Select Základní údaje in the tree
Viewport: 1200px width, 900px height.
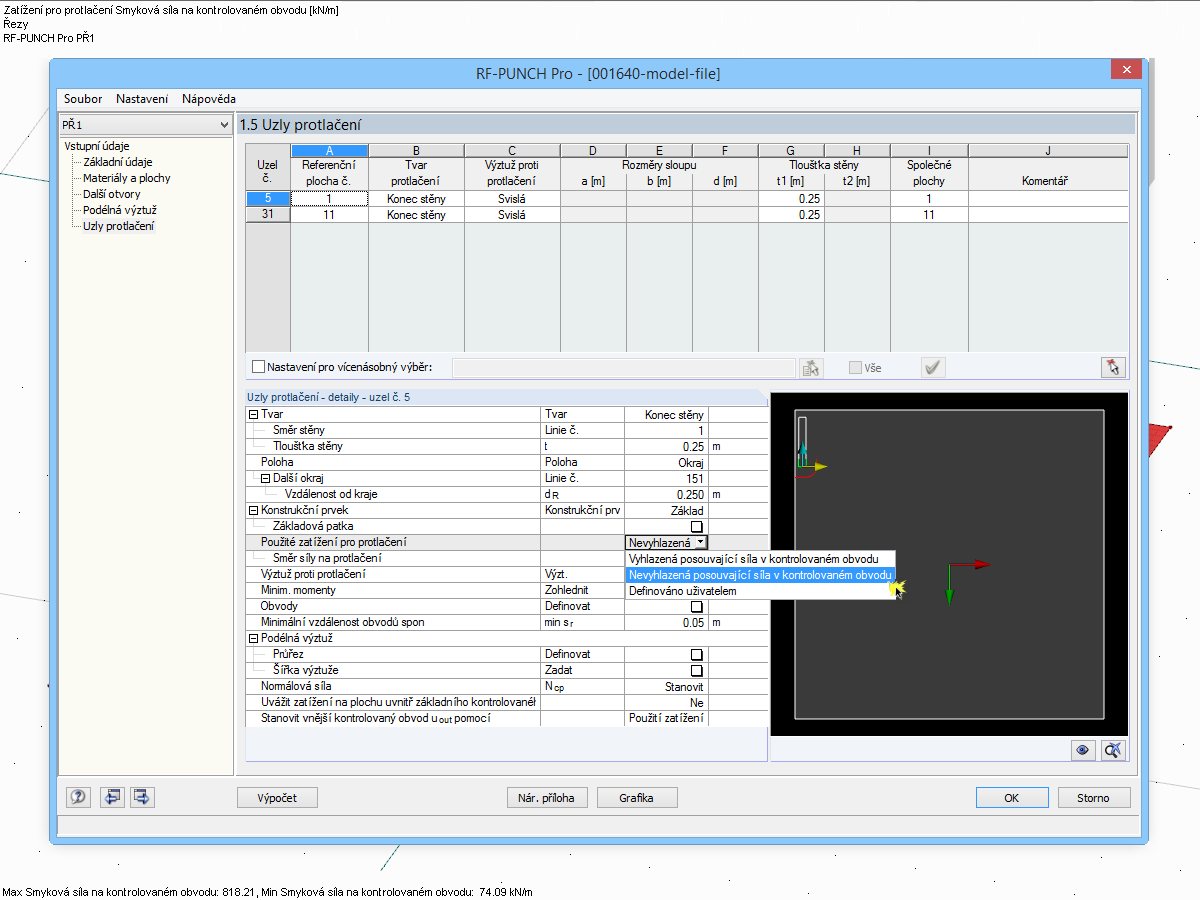(x=118, y=162)
